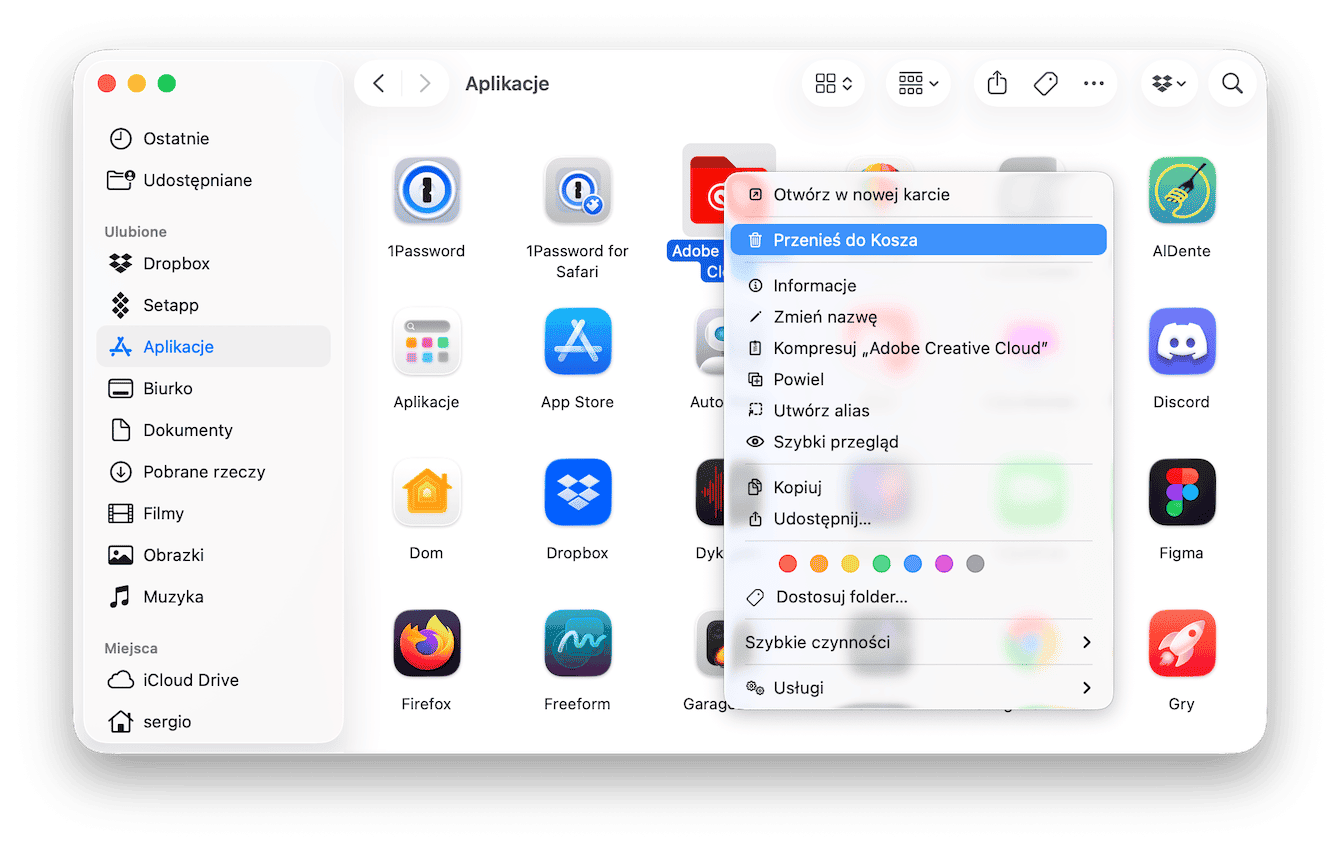The height and width of the screenshot is (850, 1340).
Task: Go back with the left chevron
Action: [379, 84]
